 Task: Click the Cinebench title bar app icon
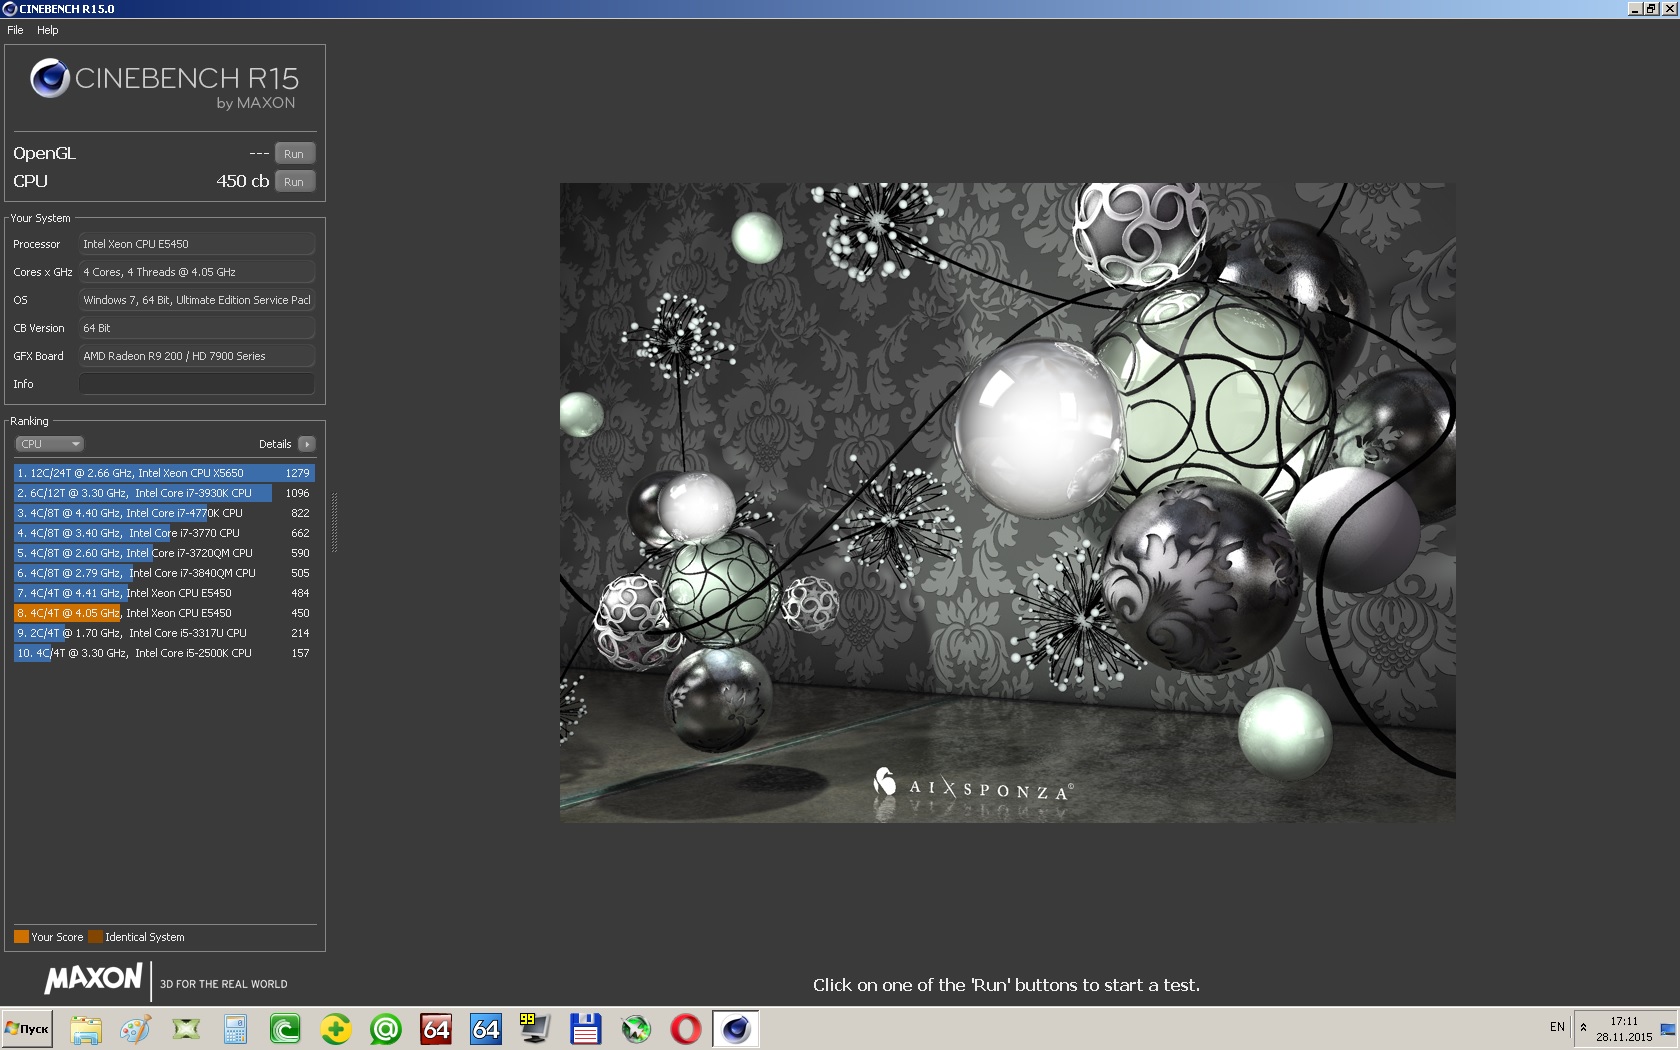(10, 9)
